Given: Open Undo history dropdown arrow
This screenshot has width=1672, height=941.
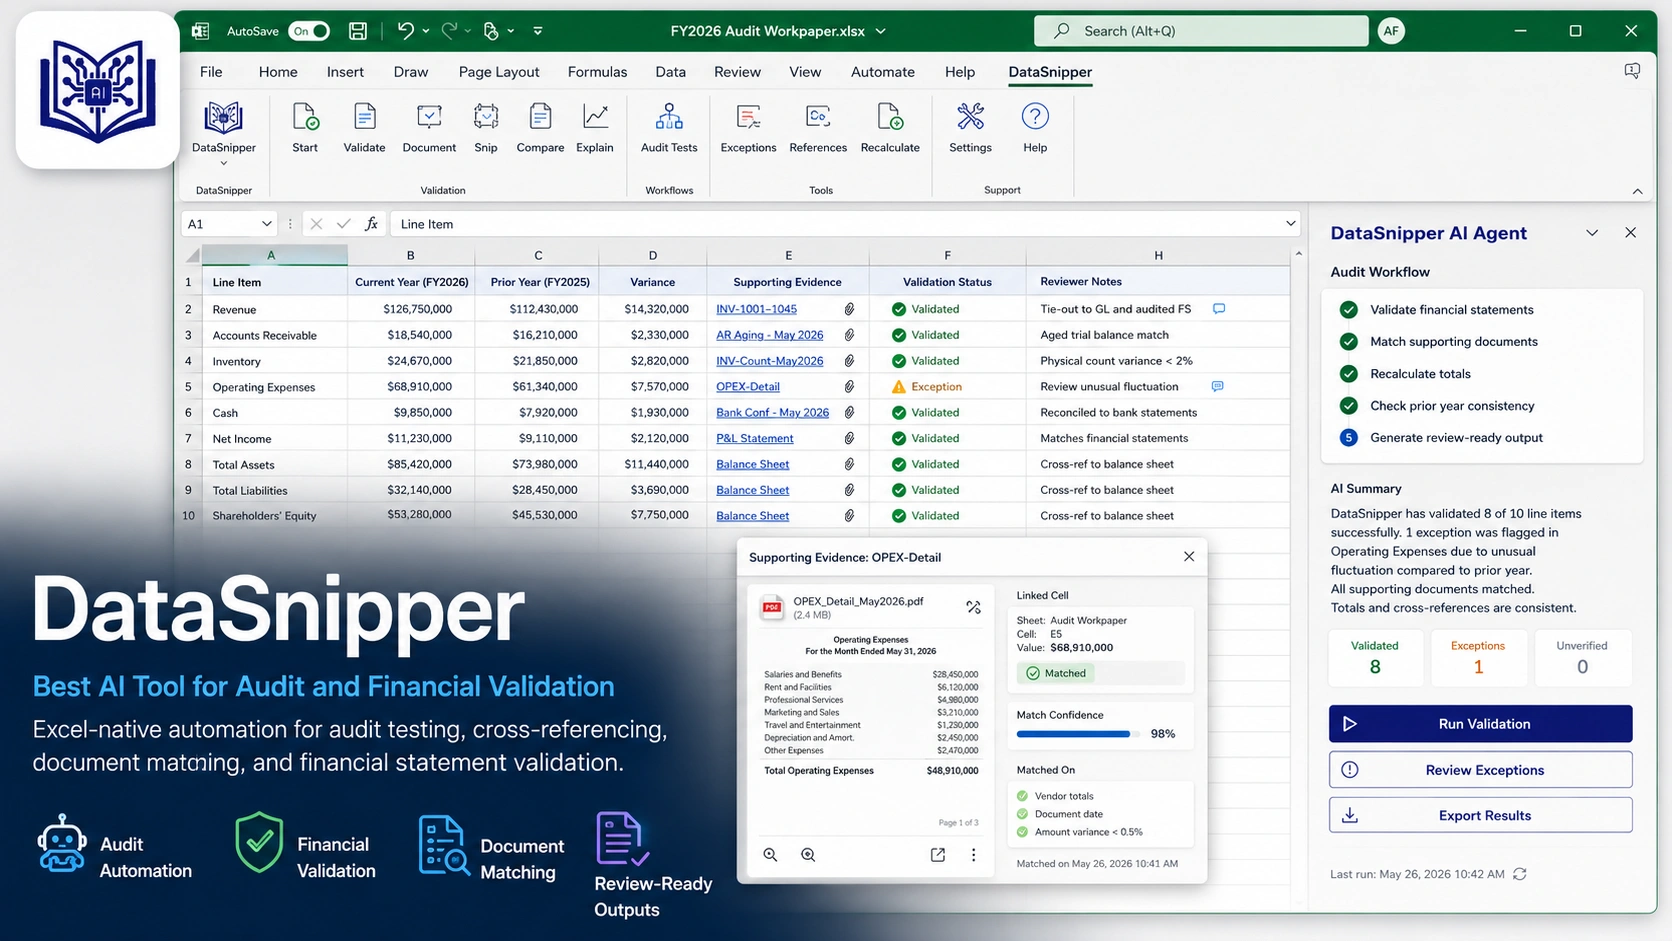Looking at the screenshot, I should click(x=426, y=31).
